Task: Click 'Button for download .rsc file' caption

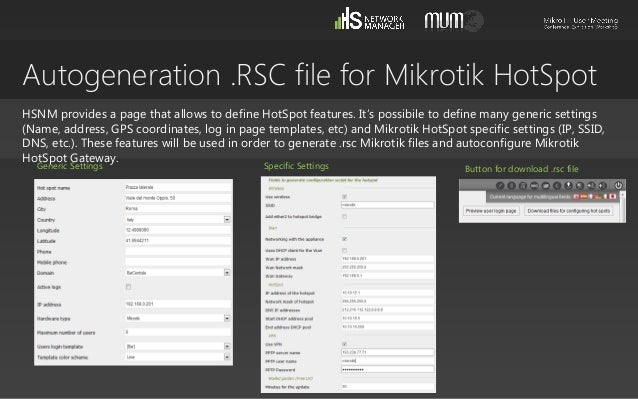Action: [x=522, y=169]
